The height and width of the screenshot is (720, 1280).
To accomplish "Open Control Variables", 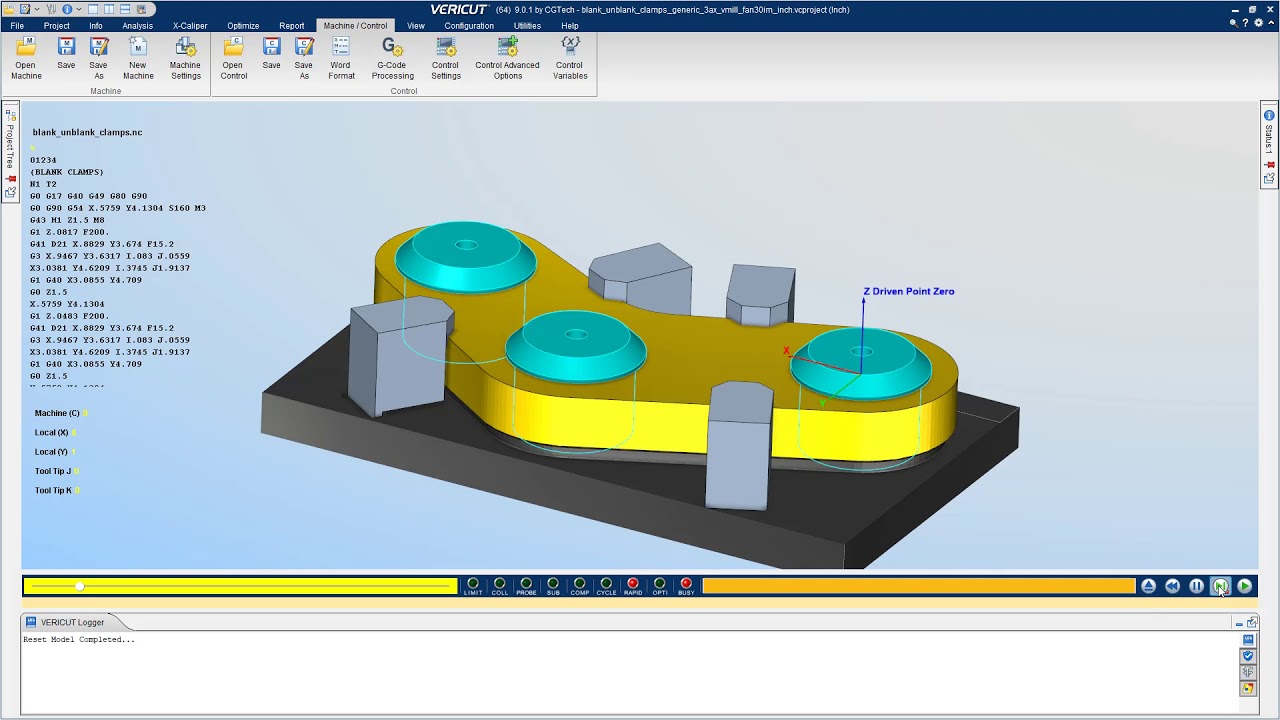I will click(570, 58).
